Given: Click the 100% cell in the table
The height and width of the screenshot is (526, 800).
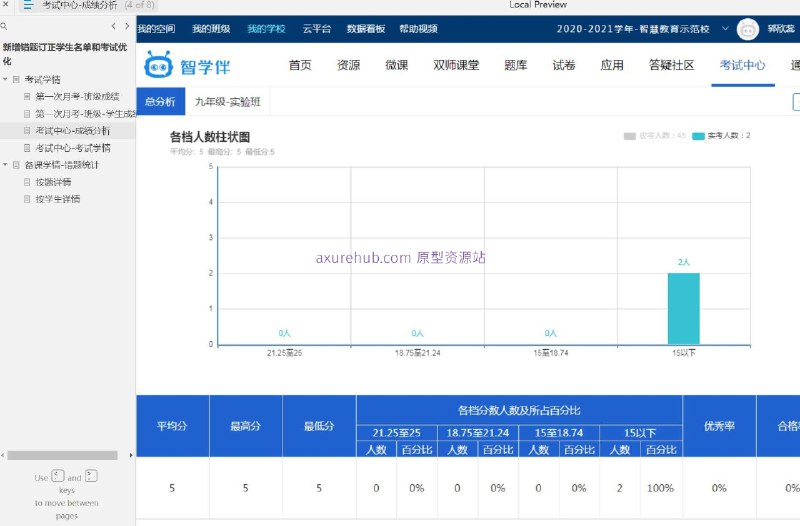Looking at the screenshot, I should tap(661, 488).
